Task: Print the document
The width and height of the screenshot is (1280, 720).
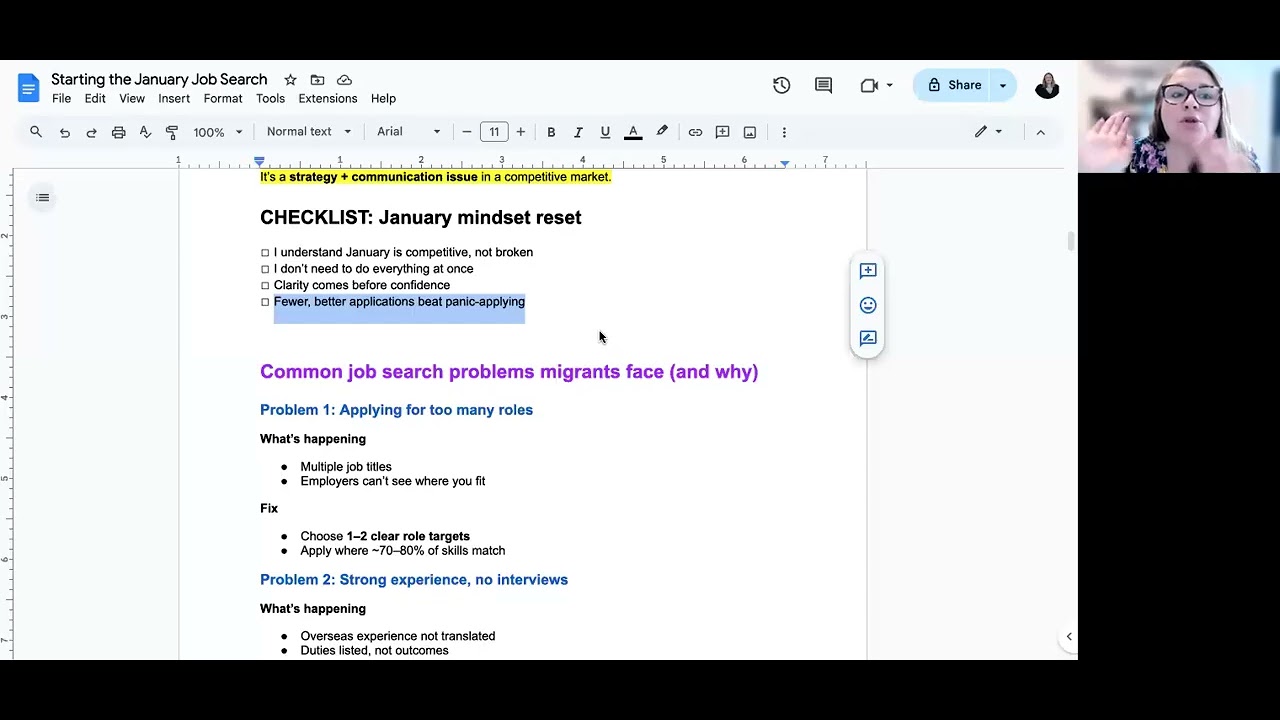Action: click(x=118, y=132)
